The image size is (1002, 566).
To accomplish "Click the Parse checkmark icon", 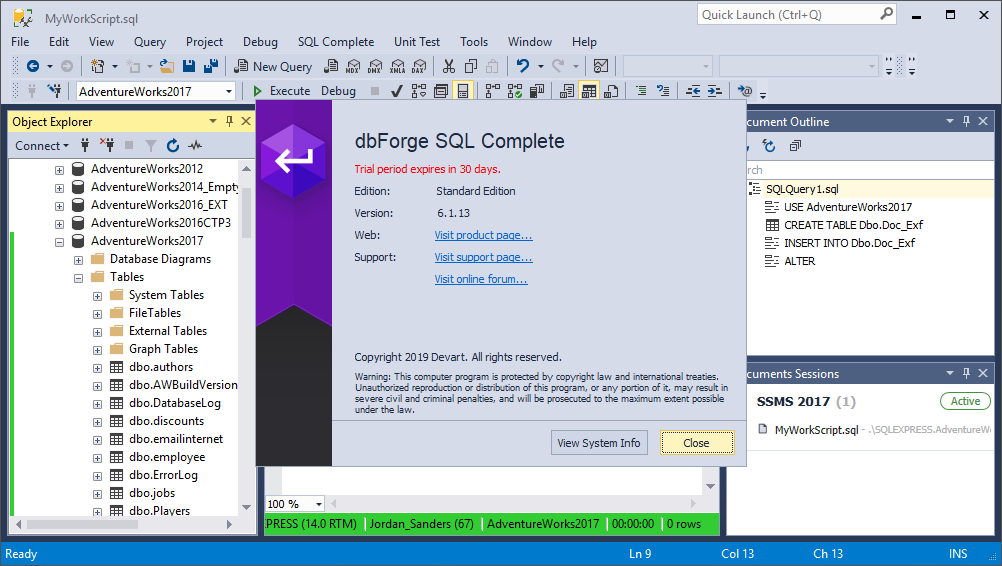I will (x=396, y=91).
